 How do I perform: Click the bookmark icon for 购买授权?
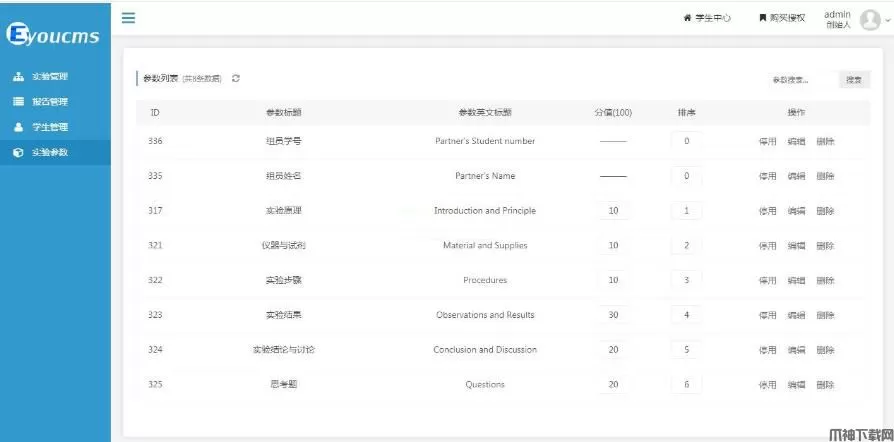click(763, 18)
